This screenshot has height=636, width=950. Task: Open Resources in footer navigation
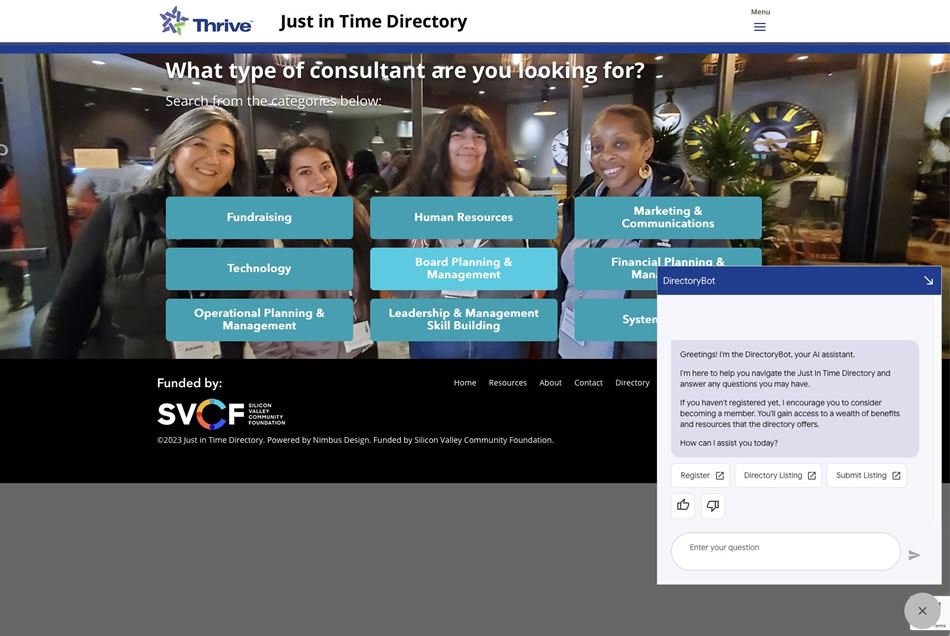coord(507,383)
